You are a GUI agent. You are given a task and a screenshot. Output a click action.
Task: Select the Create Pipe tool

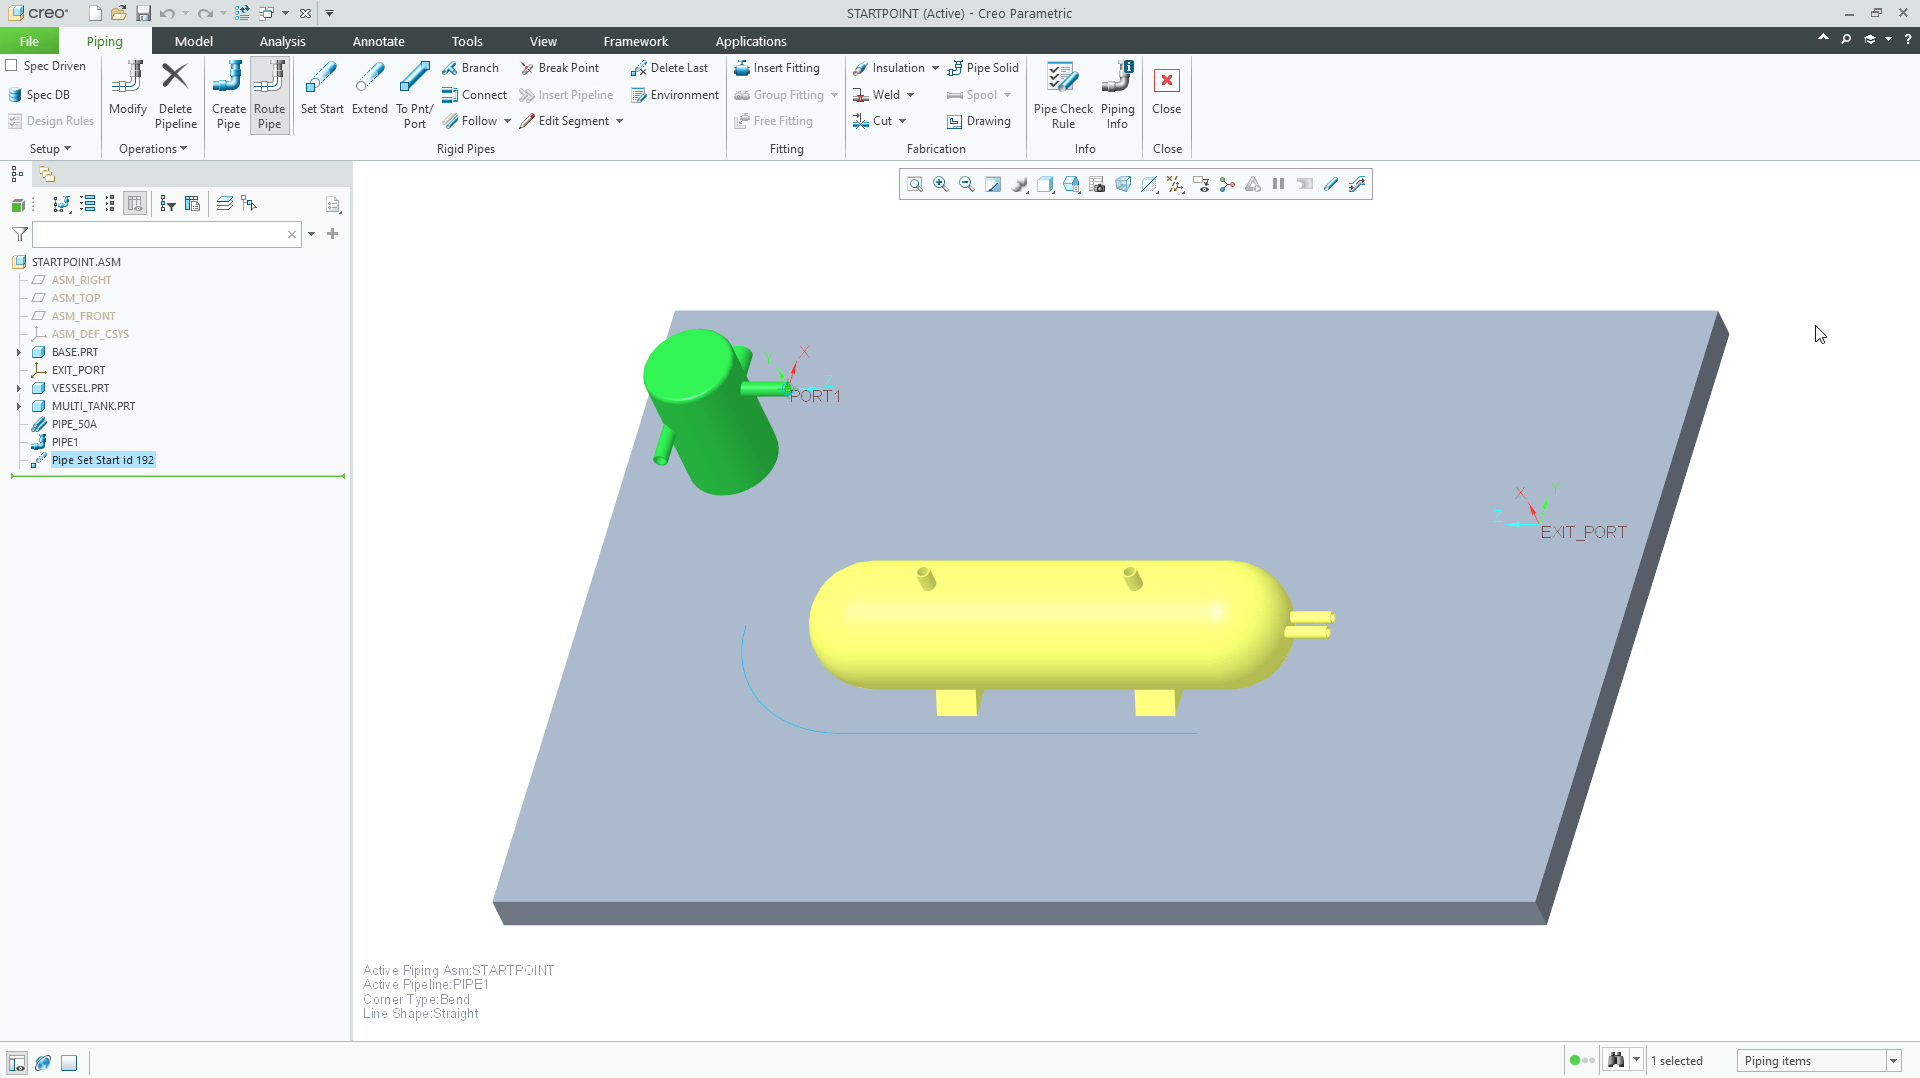click(x=228, y=95)
